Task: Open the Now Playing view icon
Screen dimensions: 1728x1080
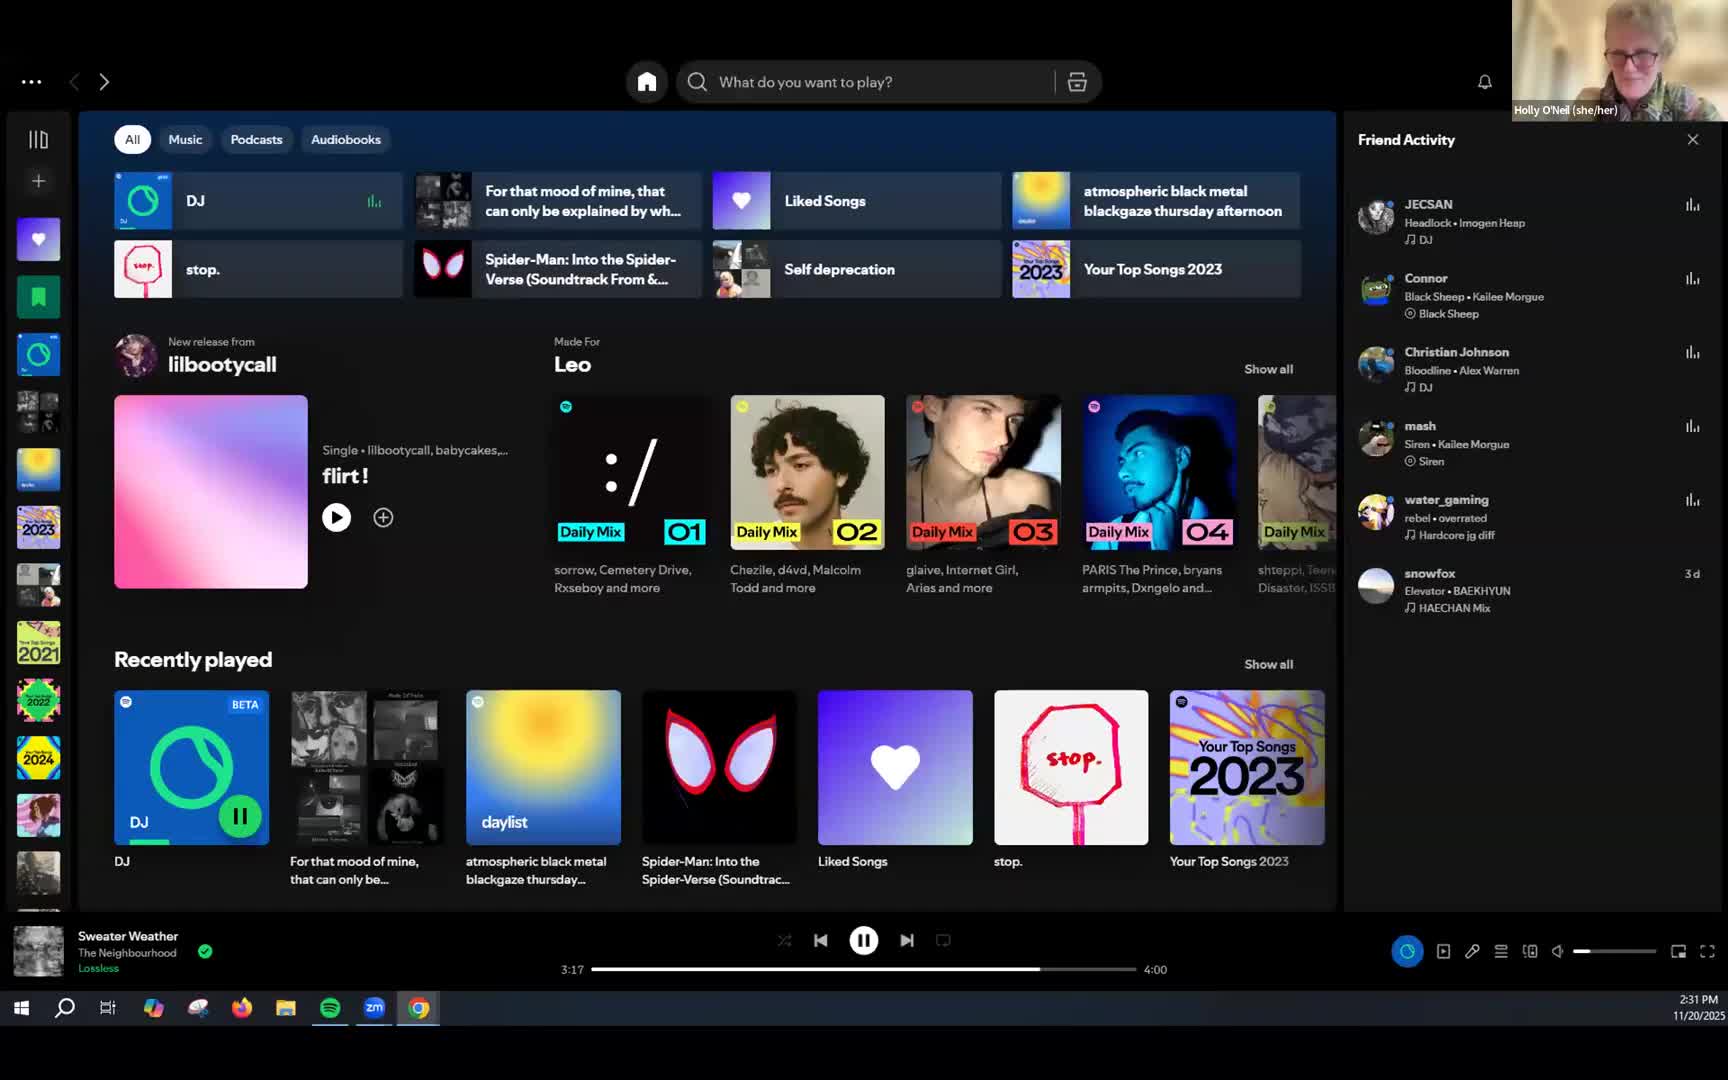Action: pos(1443,952)
